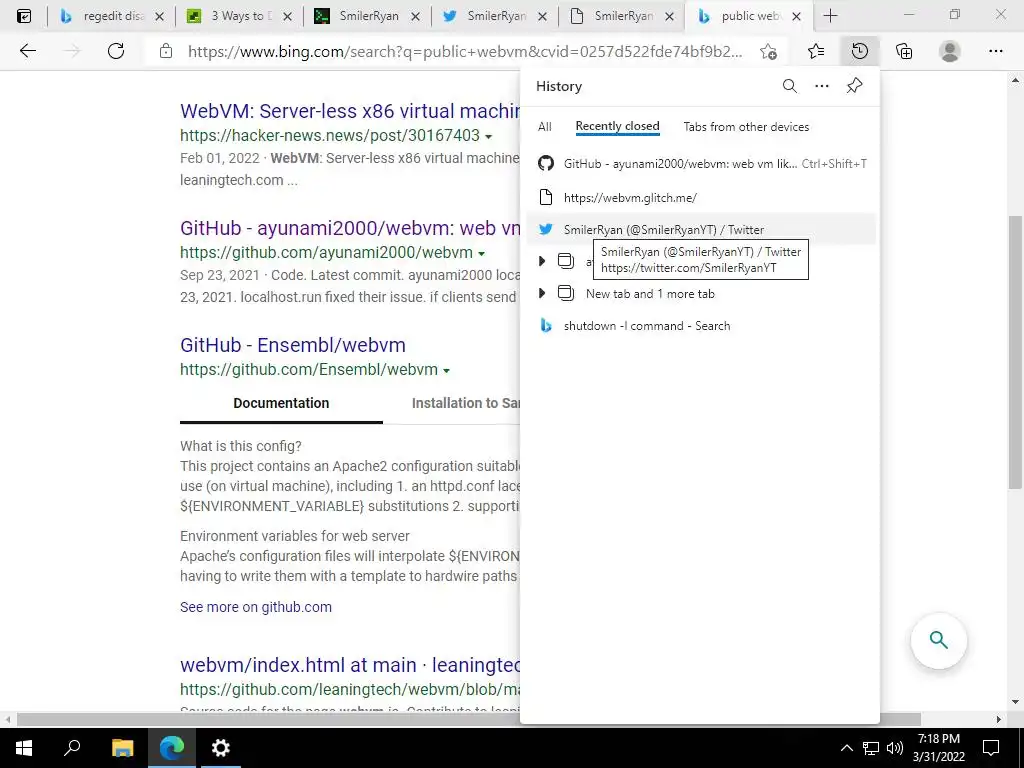
Task: Open GitHub - Ensembl/webvm result link
Action: (293, 345)
